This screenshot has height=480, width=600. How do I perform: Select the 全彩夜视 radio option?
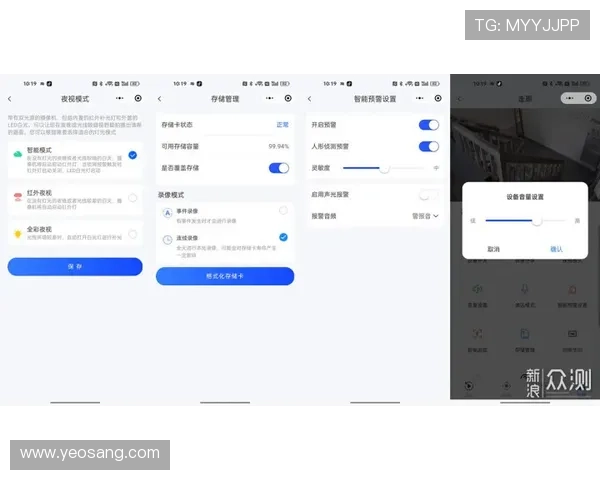click(133, 234)
